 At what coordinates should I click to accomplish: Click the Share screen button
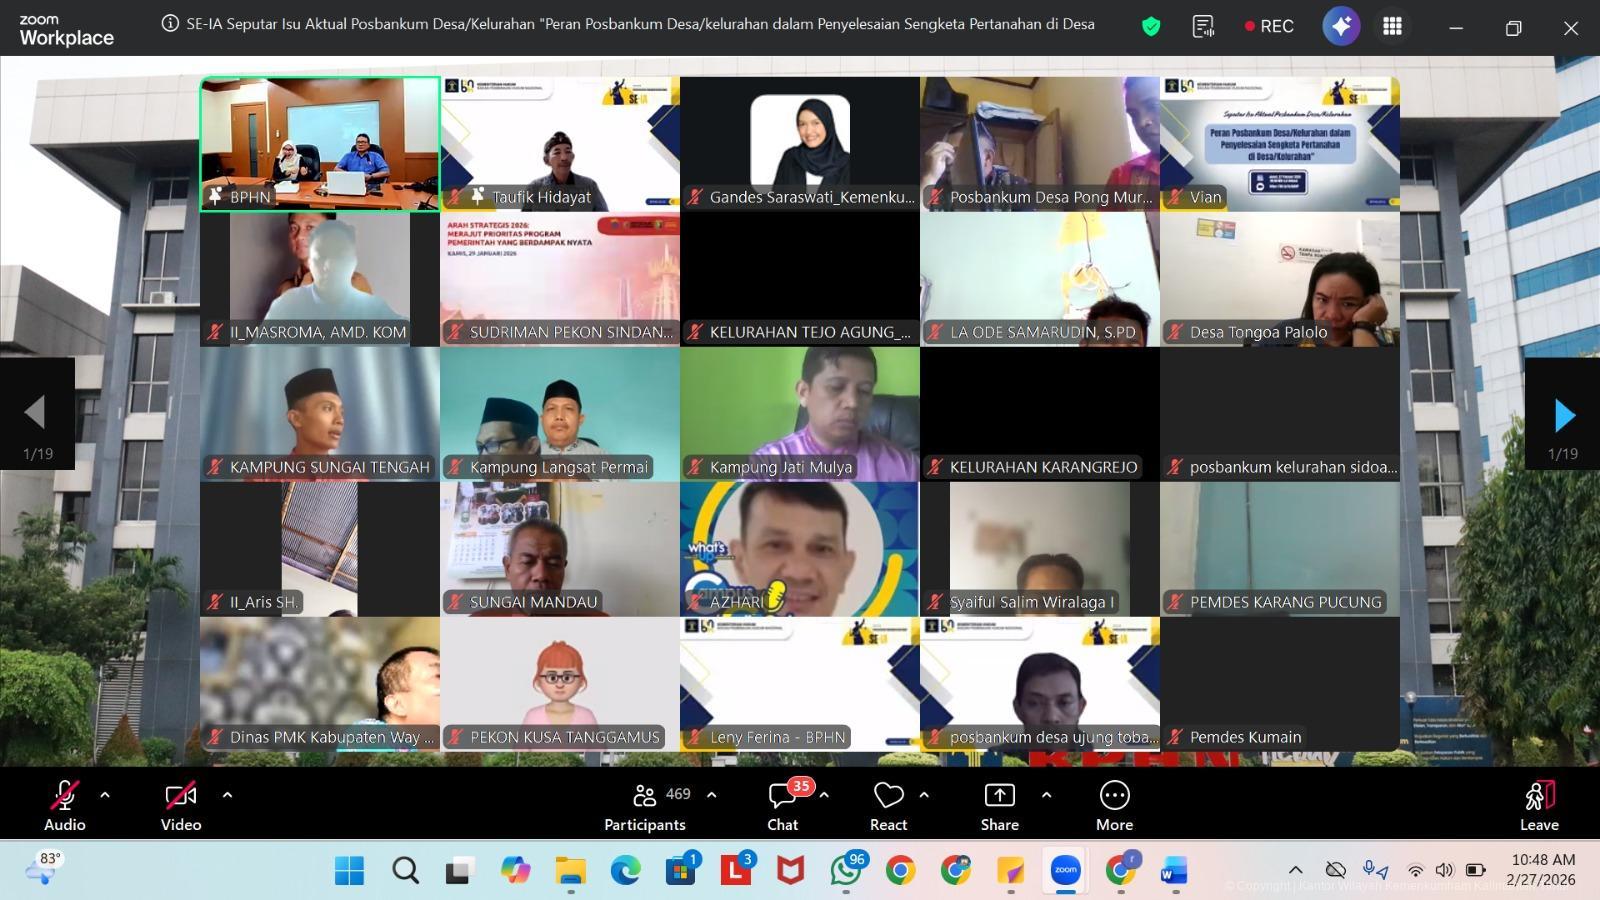click(999, 805)
